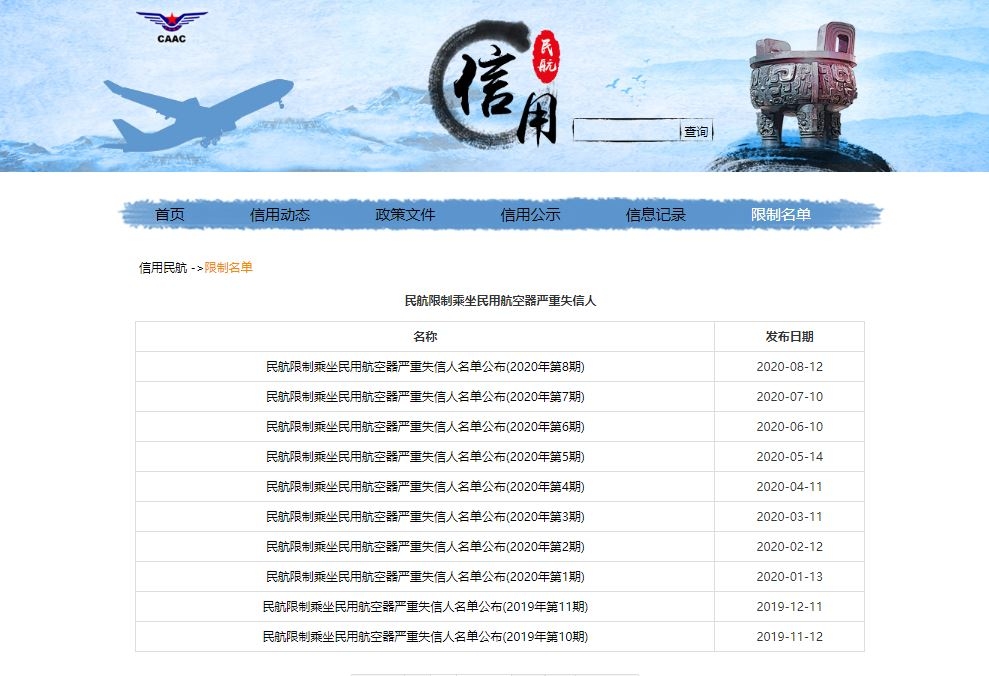Open the 2020年第6期 list announcement
The image size is (989, 676).
(x=425, y=427)
